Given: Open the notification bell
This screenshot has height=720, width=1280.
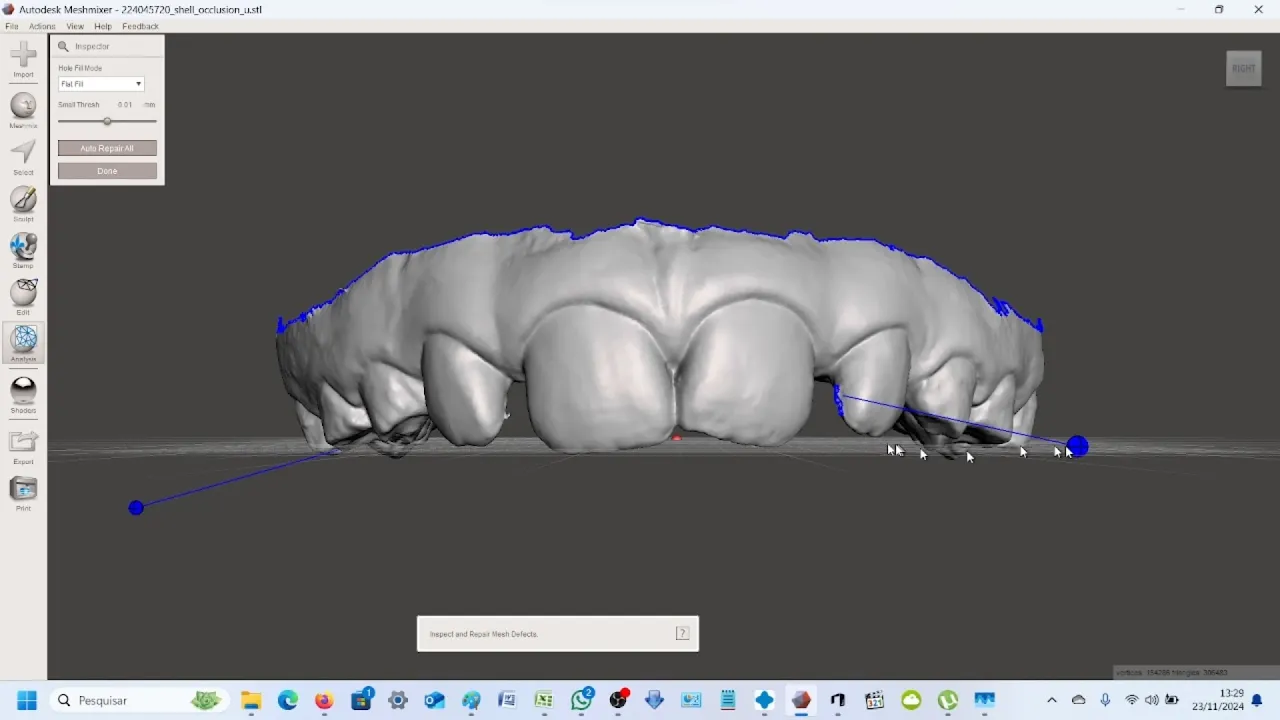Looking at the screenshot, I should (x=1258, y=700).
